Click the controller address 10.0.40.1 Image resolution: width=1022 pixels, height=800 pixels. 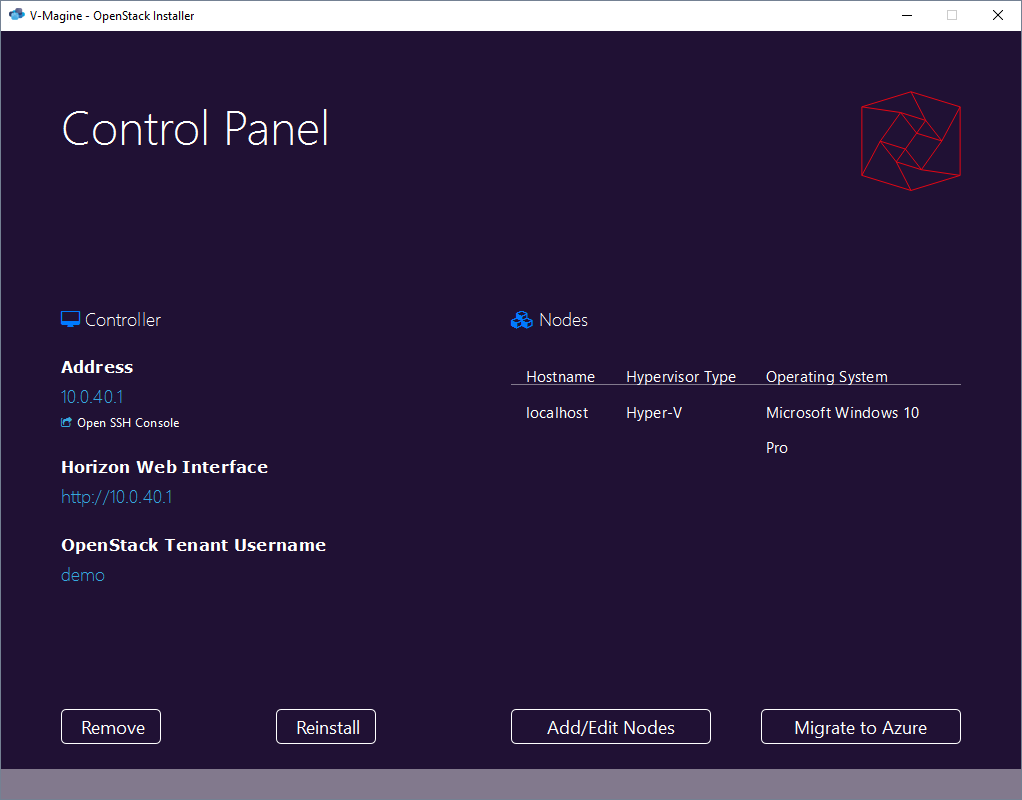click(x=92, y=396)
